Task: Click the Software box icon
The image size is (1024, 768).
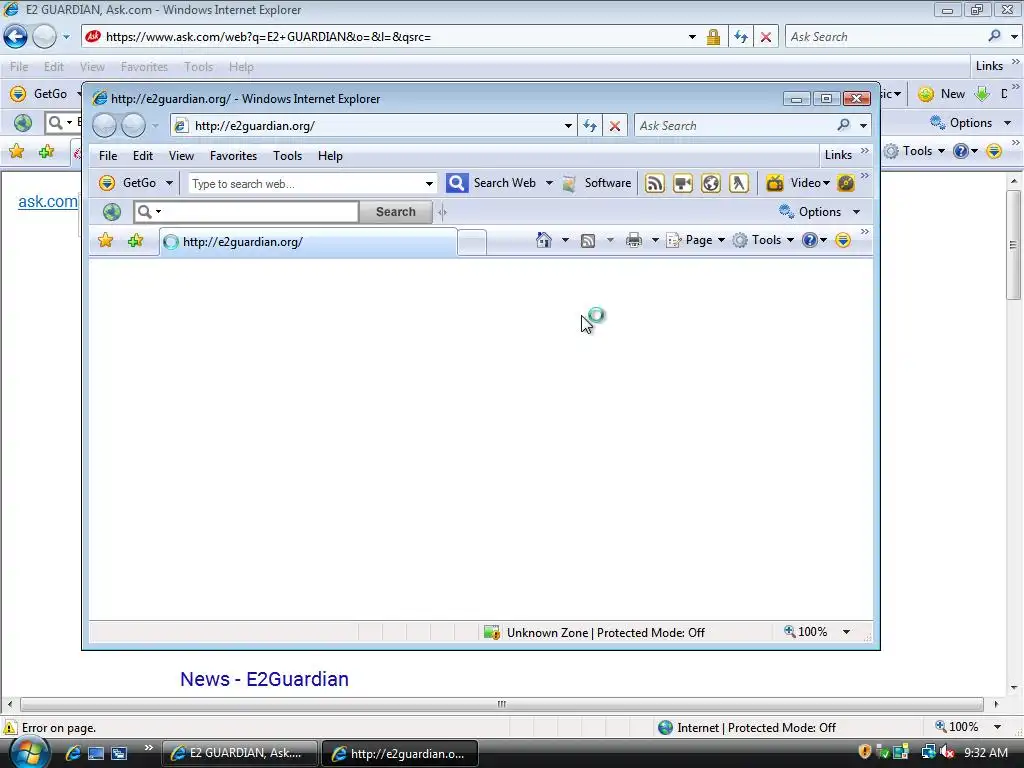Action: [569, 184]
